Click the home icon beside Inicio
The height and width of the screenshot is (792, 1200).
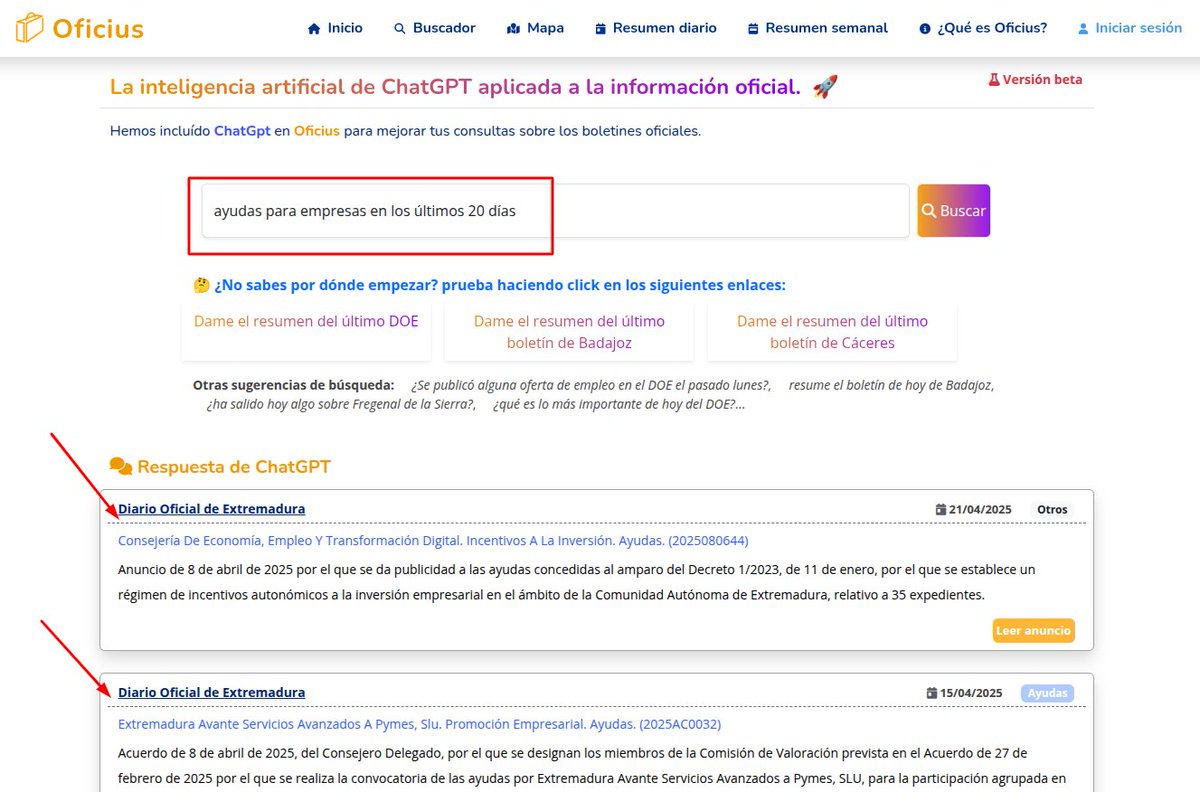314,29
